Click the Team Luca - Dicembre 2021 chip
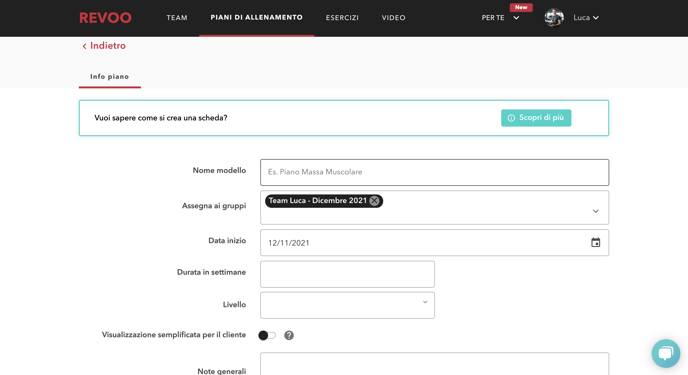Image resolution: width=688 pixels, height=375 pixels. click(x=324, y=201)
